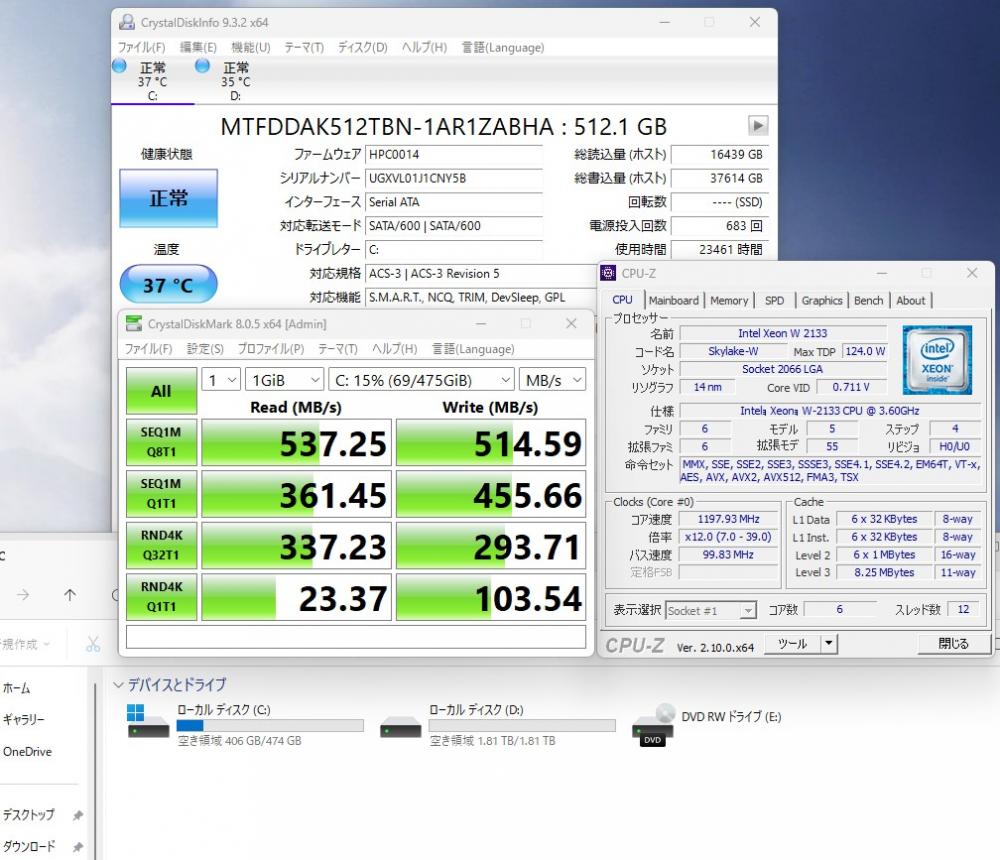1000x860 pixels.
Task: Click the ツール button in CPU-Z
Action: tap(792, 643)
